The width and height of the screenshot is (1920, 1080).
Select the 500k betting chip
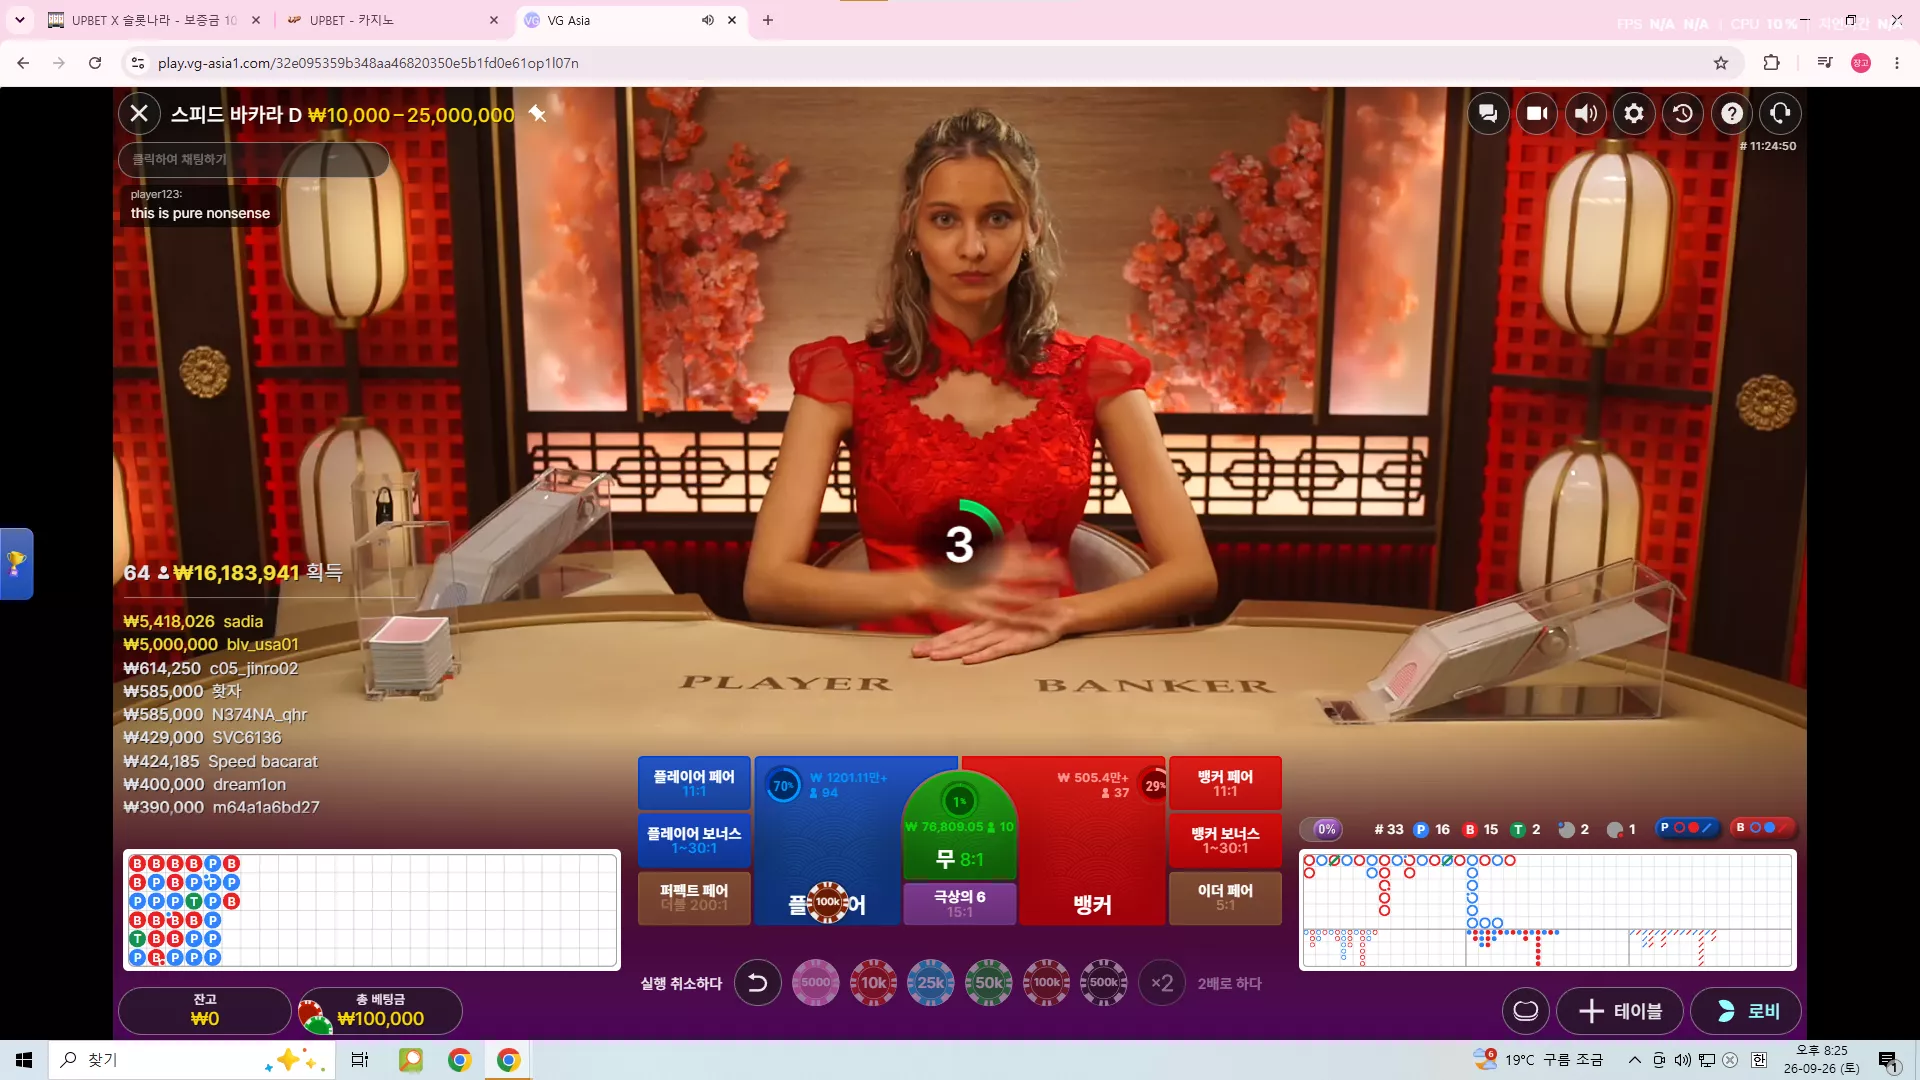(x=1104, y=983)
